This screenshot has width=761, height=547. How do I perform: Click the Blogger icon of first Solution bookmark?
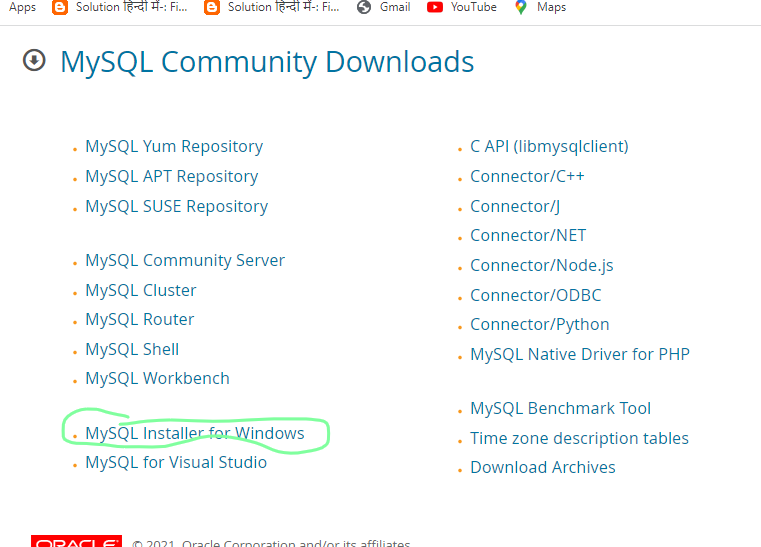point(60,7)
